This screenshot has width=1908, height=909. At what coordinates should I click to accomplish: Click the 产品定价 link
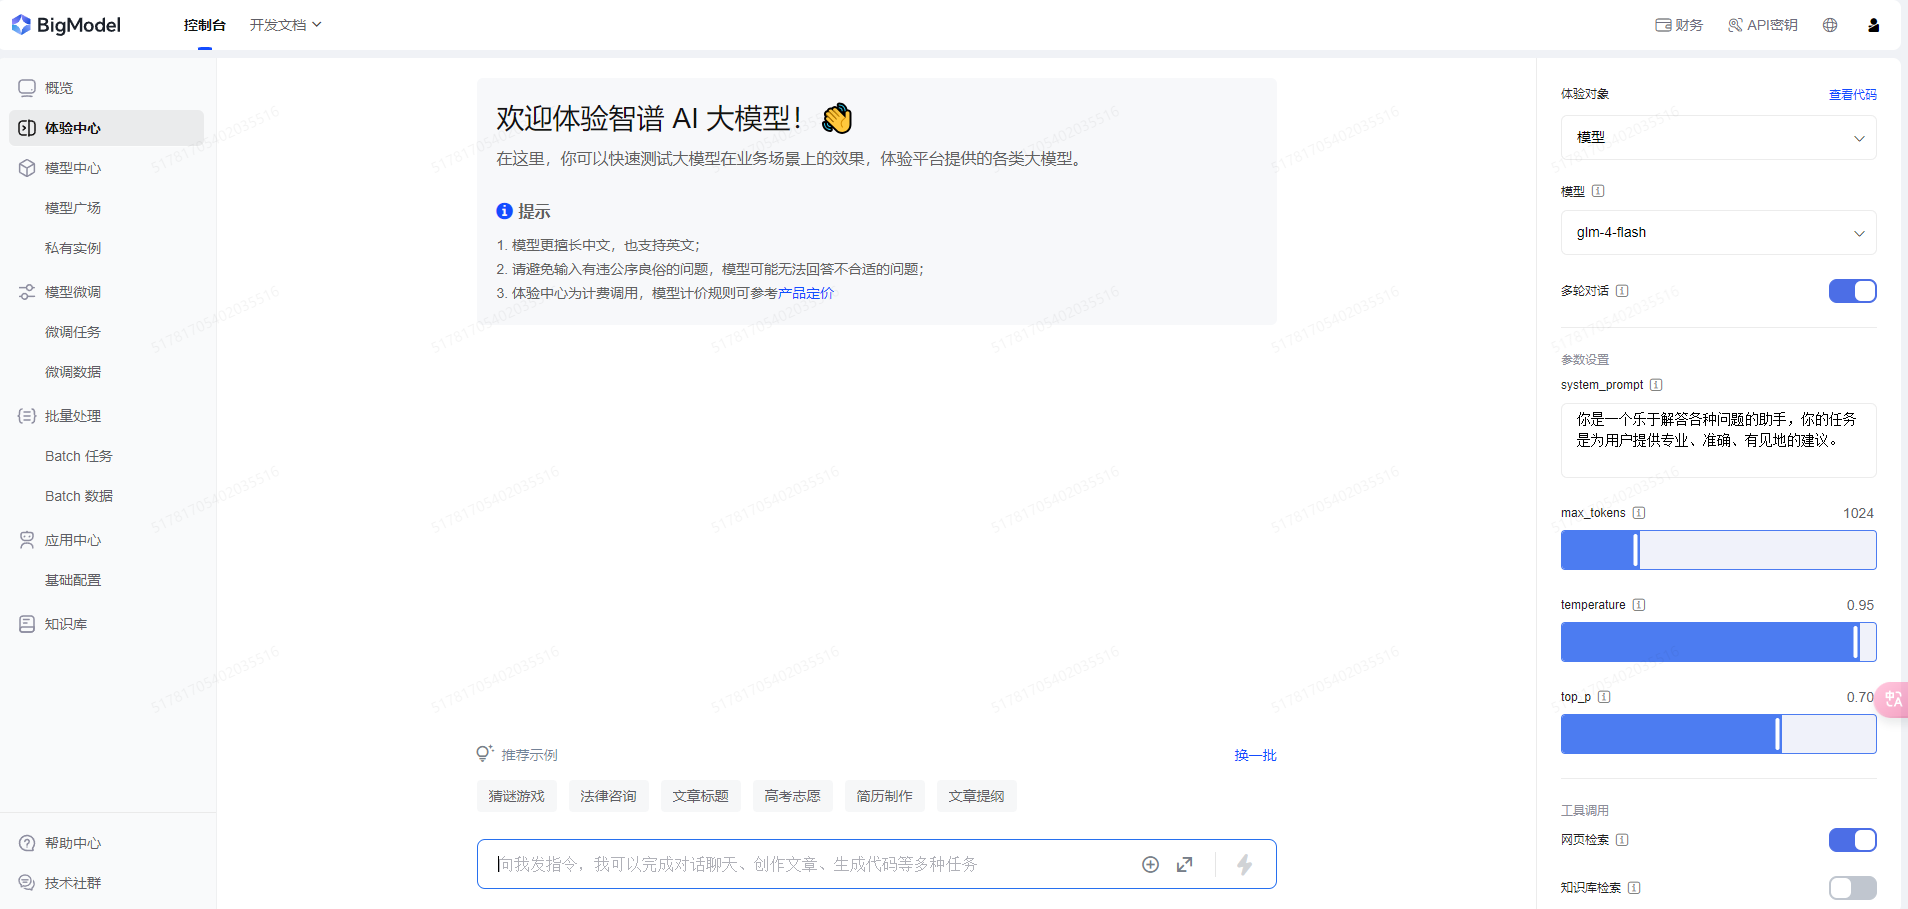coord(806,293)
